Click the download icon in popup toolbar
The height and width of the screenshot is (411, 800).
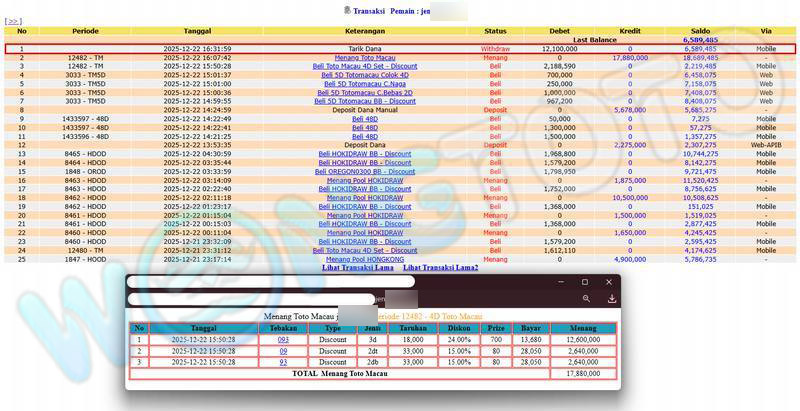(611, 298)
